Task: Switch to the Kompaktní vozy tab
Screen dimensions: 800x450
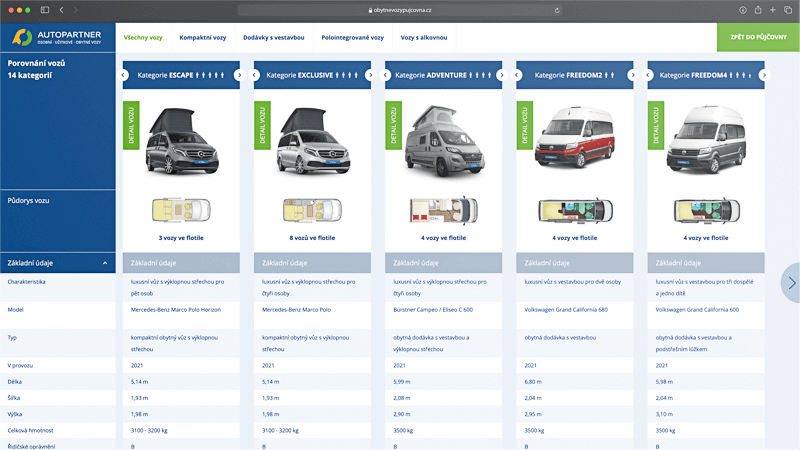Action: (202, 38)
